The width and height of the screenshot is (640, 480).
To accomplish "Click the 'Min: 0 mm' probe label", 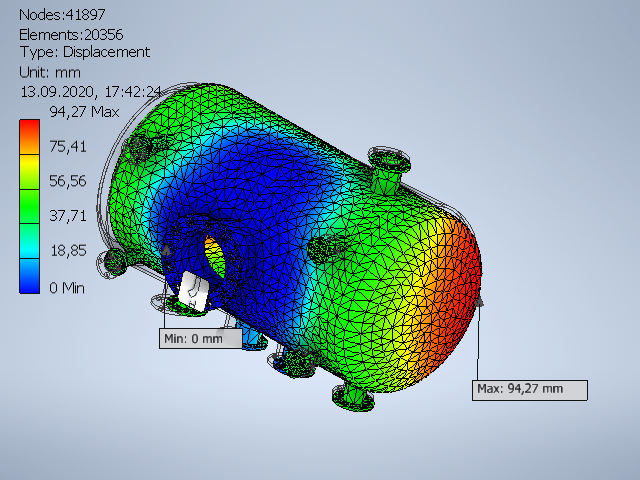I will (200, 339).
